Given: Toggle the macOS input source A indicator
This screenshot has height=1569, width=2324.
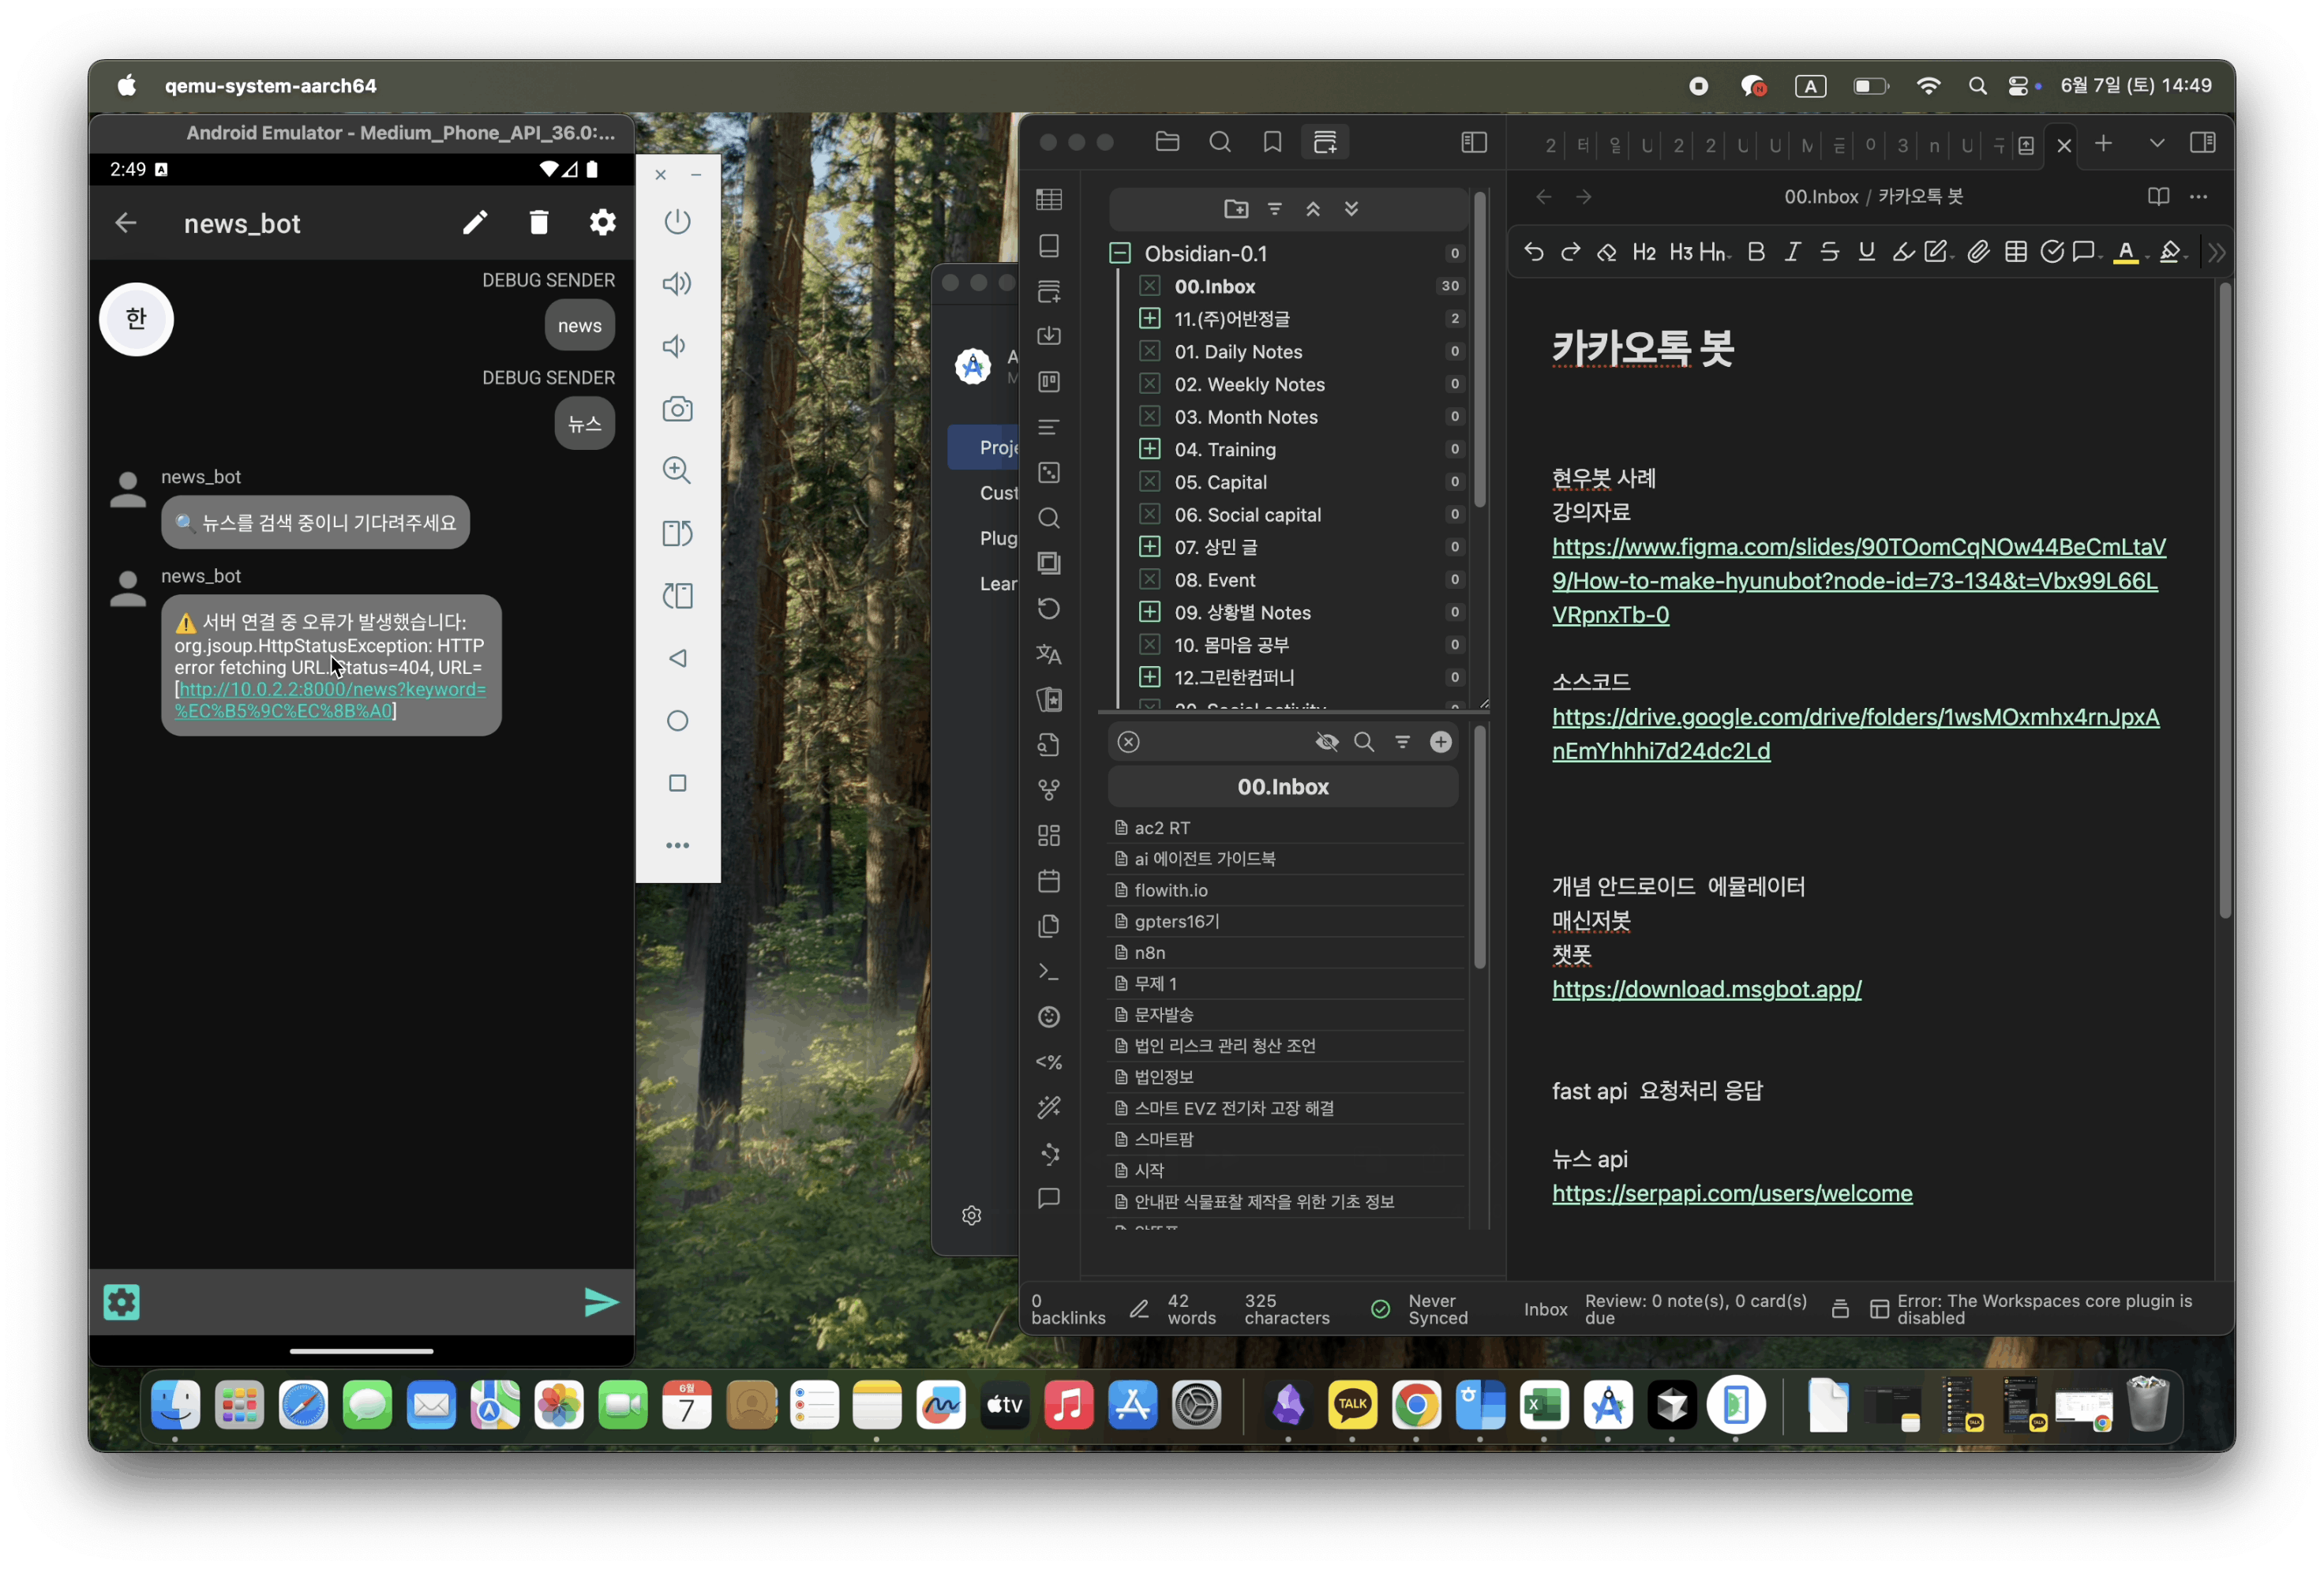Looking at the screenshot, I should [1810, 86].
